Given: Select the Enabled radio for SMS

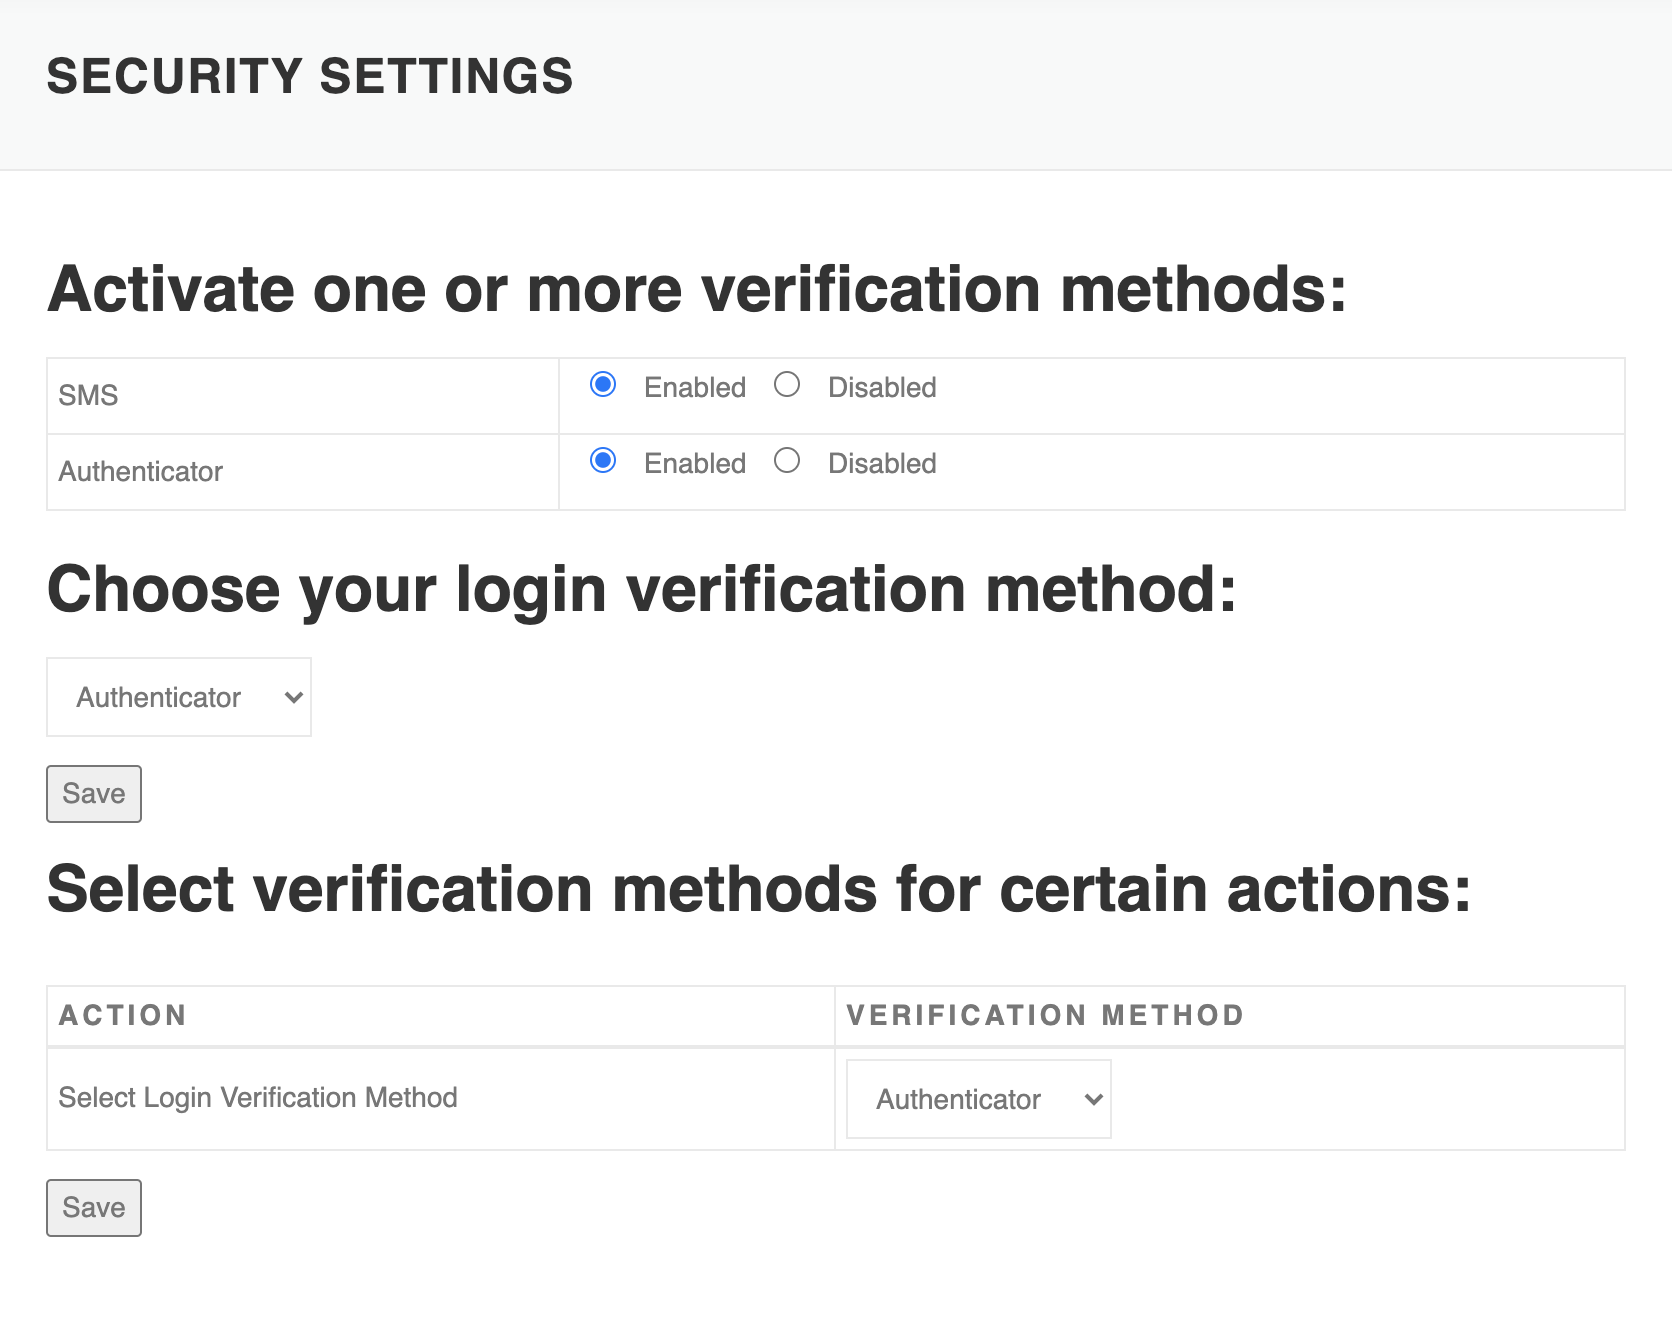Looking at the screenshot, I should coord(603,385).
